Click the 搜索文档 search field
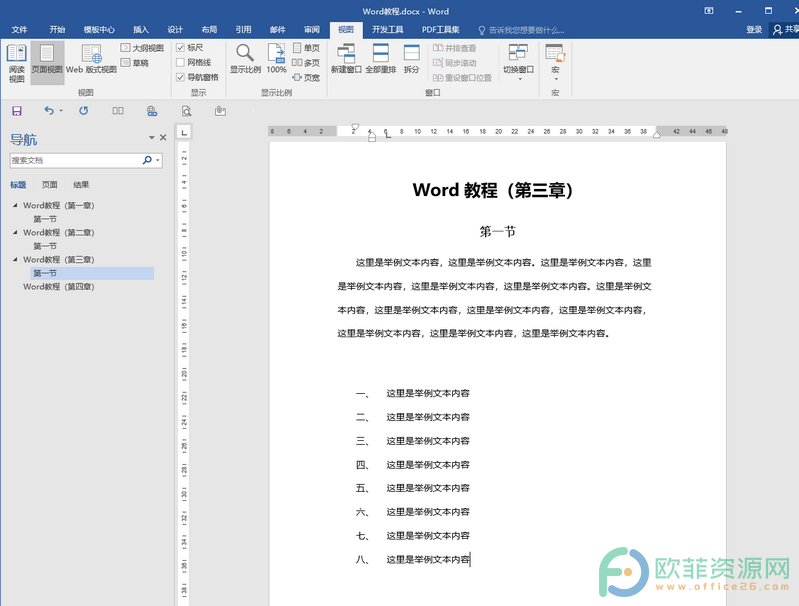The image size is (799, 606). 75,160
